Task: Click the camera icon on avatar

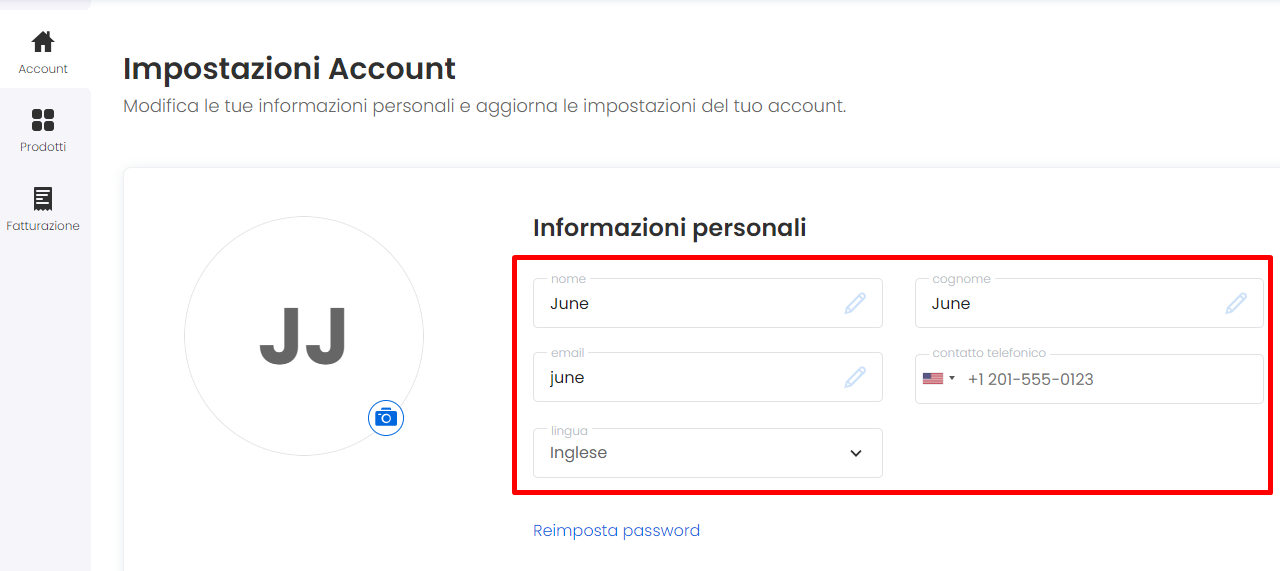Action: click(386, 417)
